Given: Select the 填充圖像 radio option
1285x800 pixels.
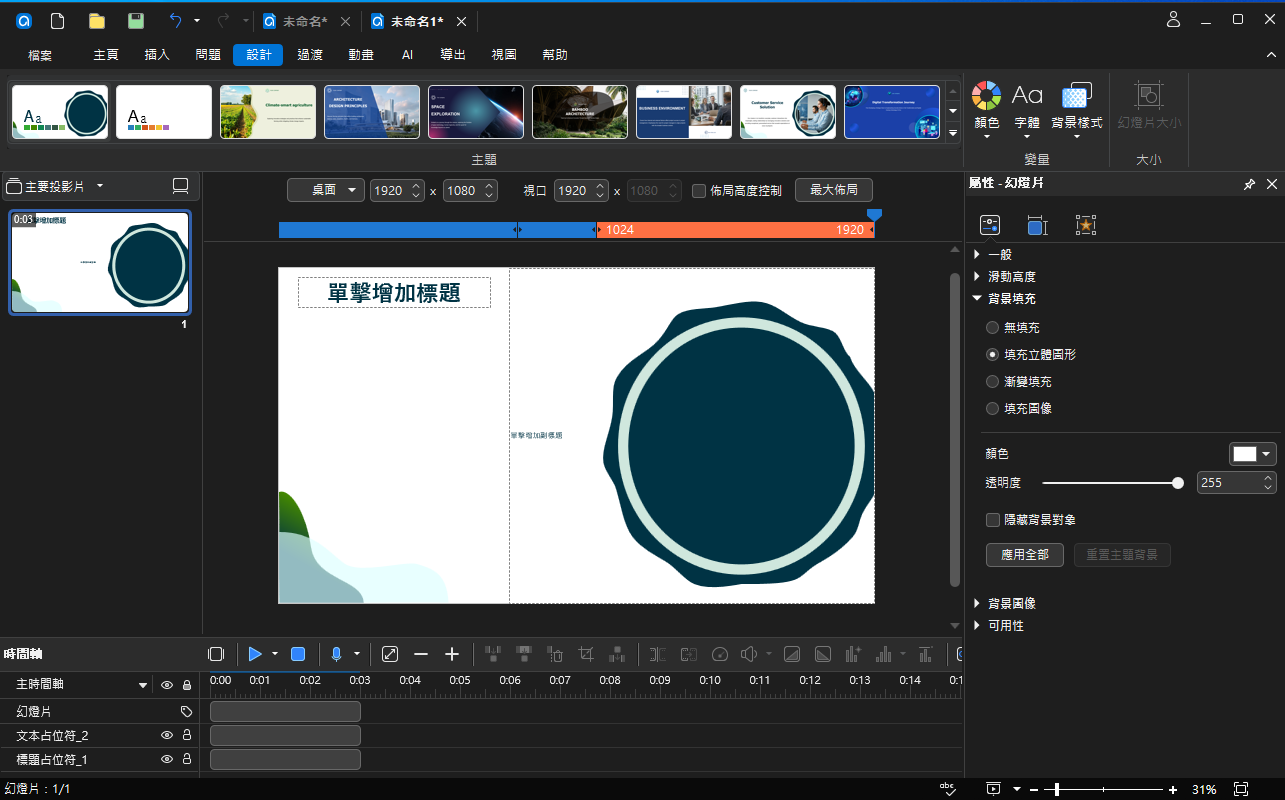Looking at the screenshot, I should click(992, 408).
